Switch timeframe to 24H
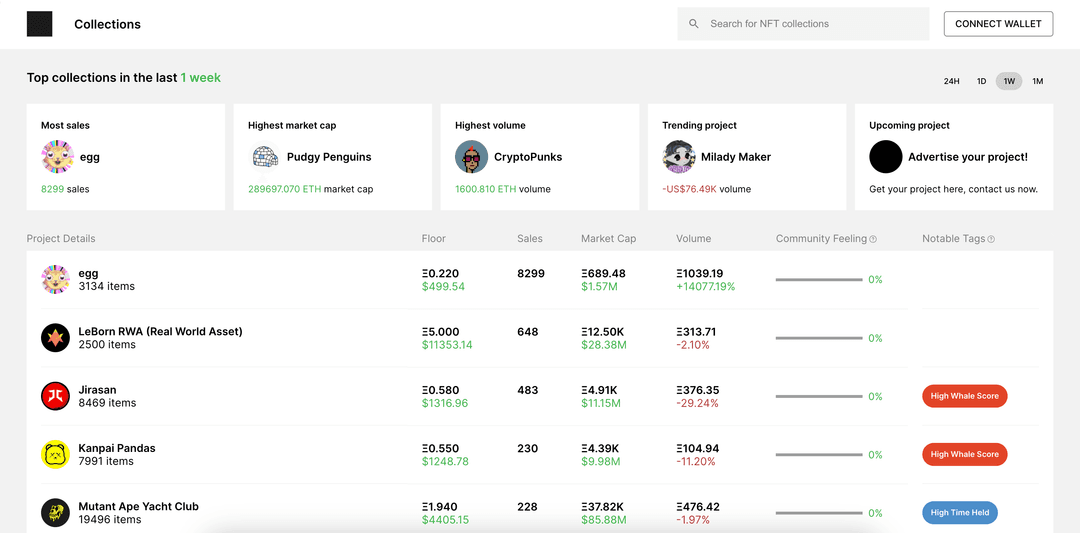Image resolution: width=1080 pixels, height=533 pixels. coord(951,81)
